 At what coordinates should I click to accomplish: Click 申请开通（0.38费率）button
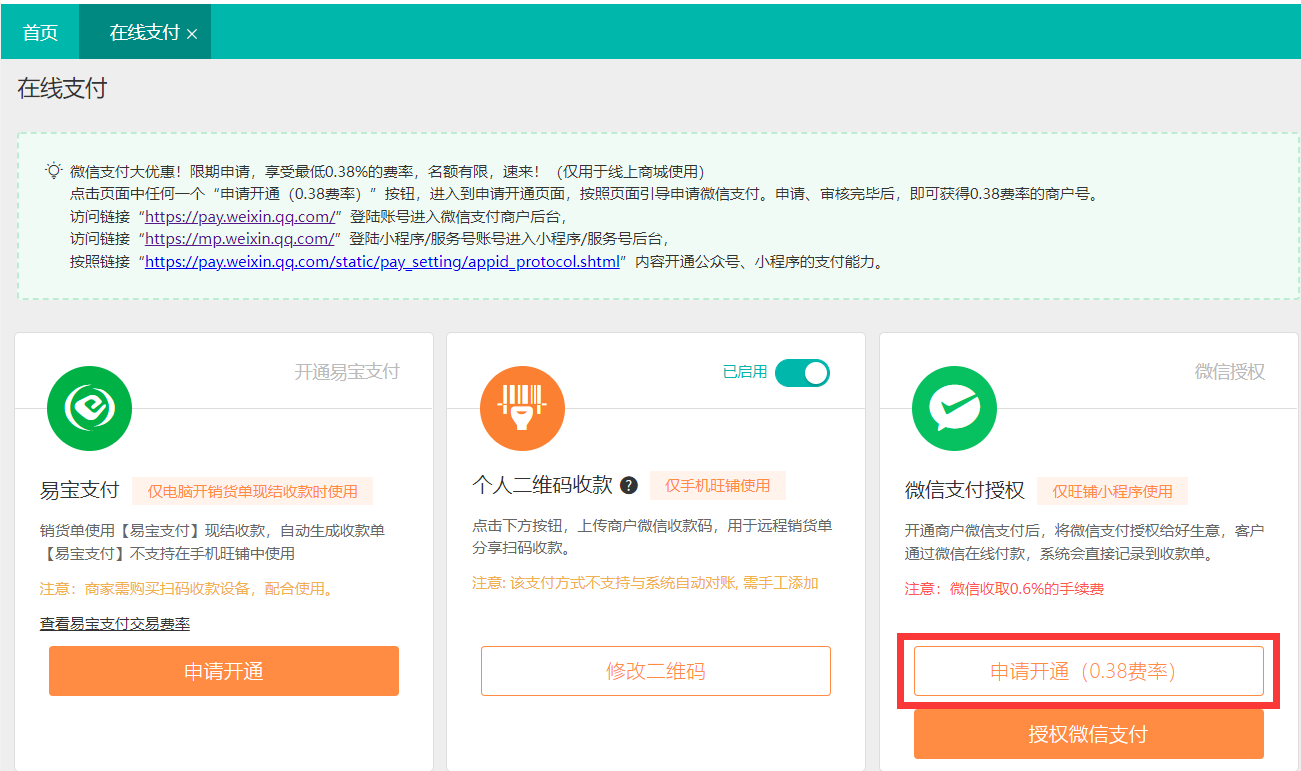tap(1088, 671)
